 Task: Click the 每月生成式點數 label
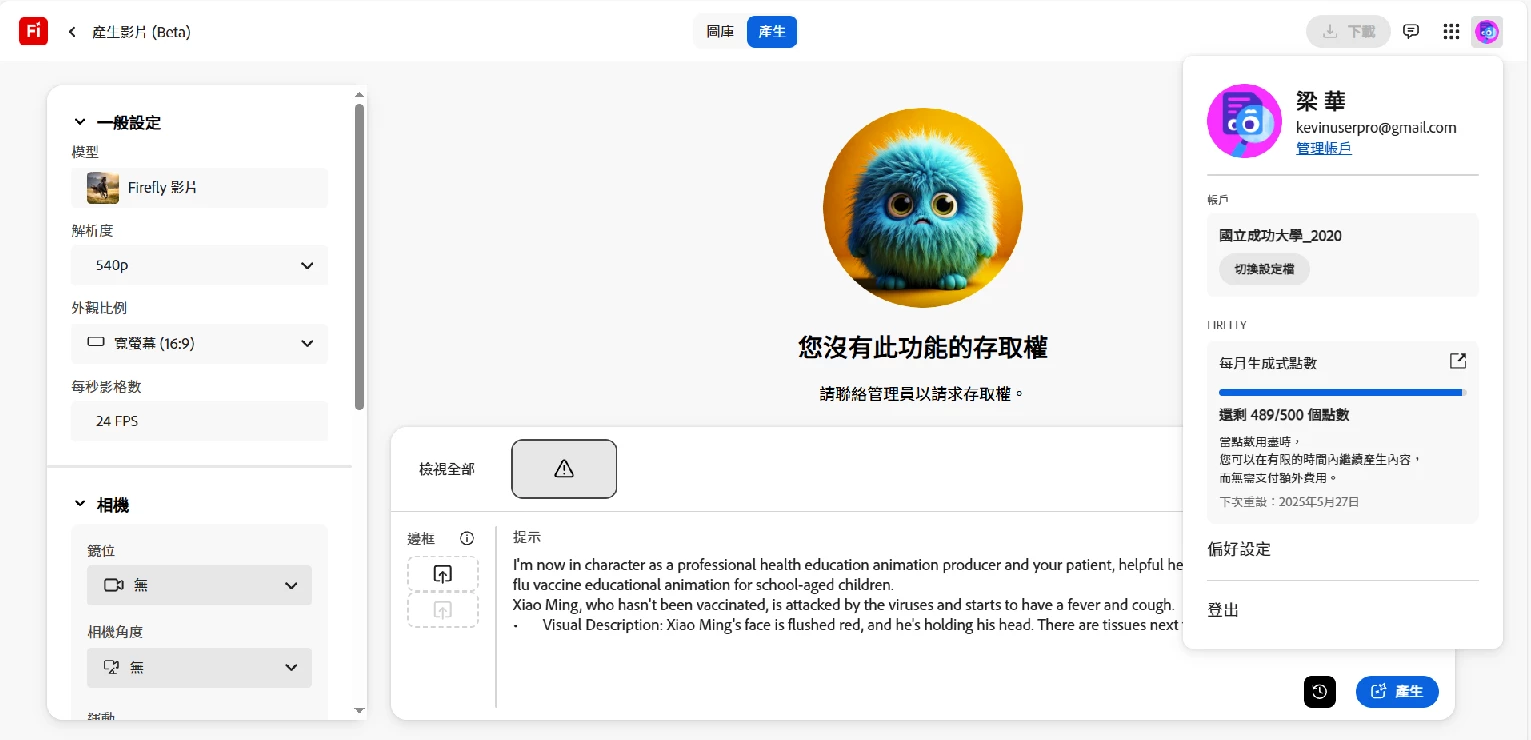[x=1268, y=363]
